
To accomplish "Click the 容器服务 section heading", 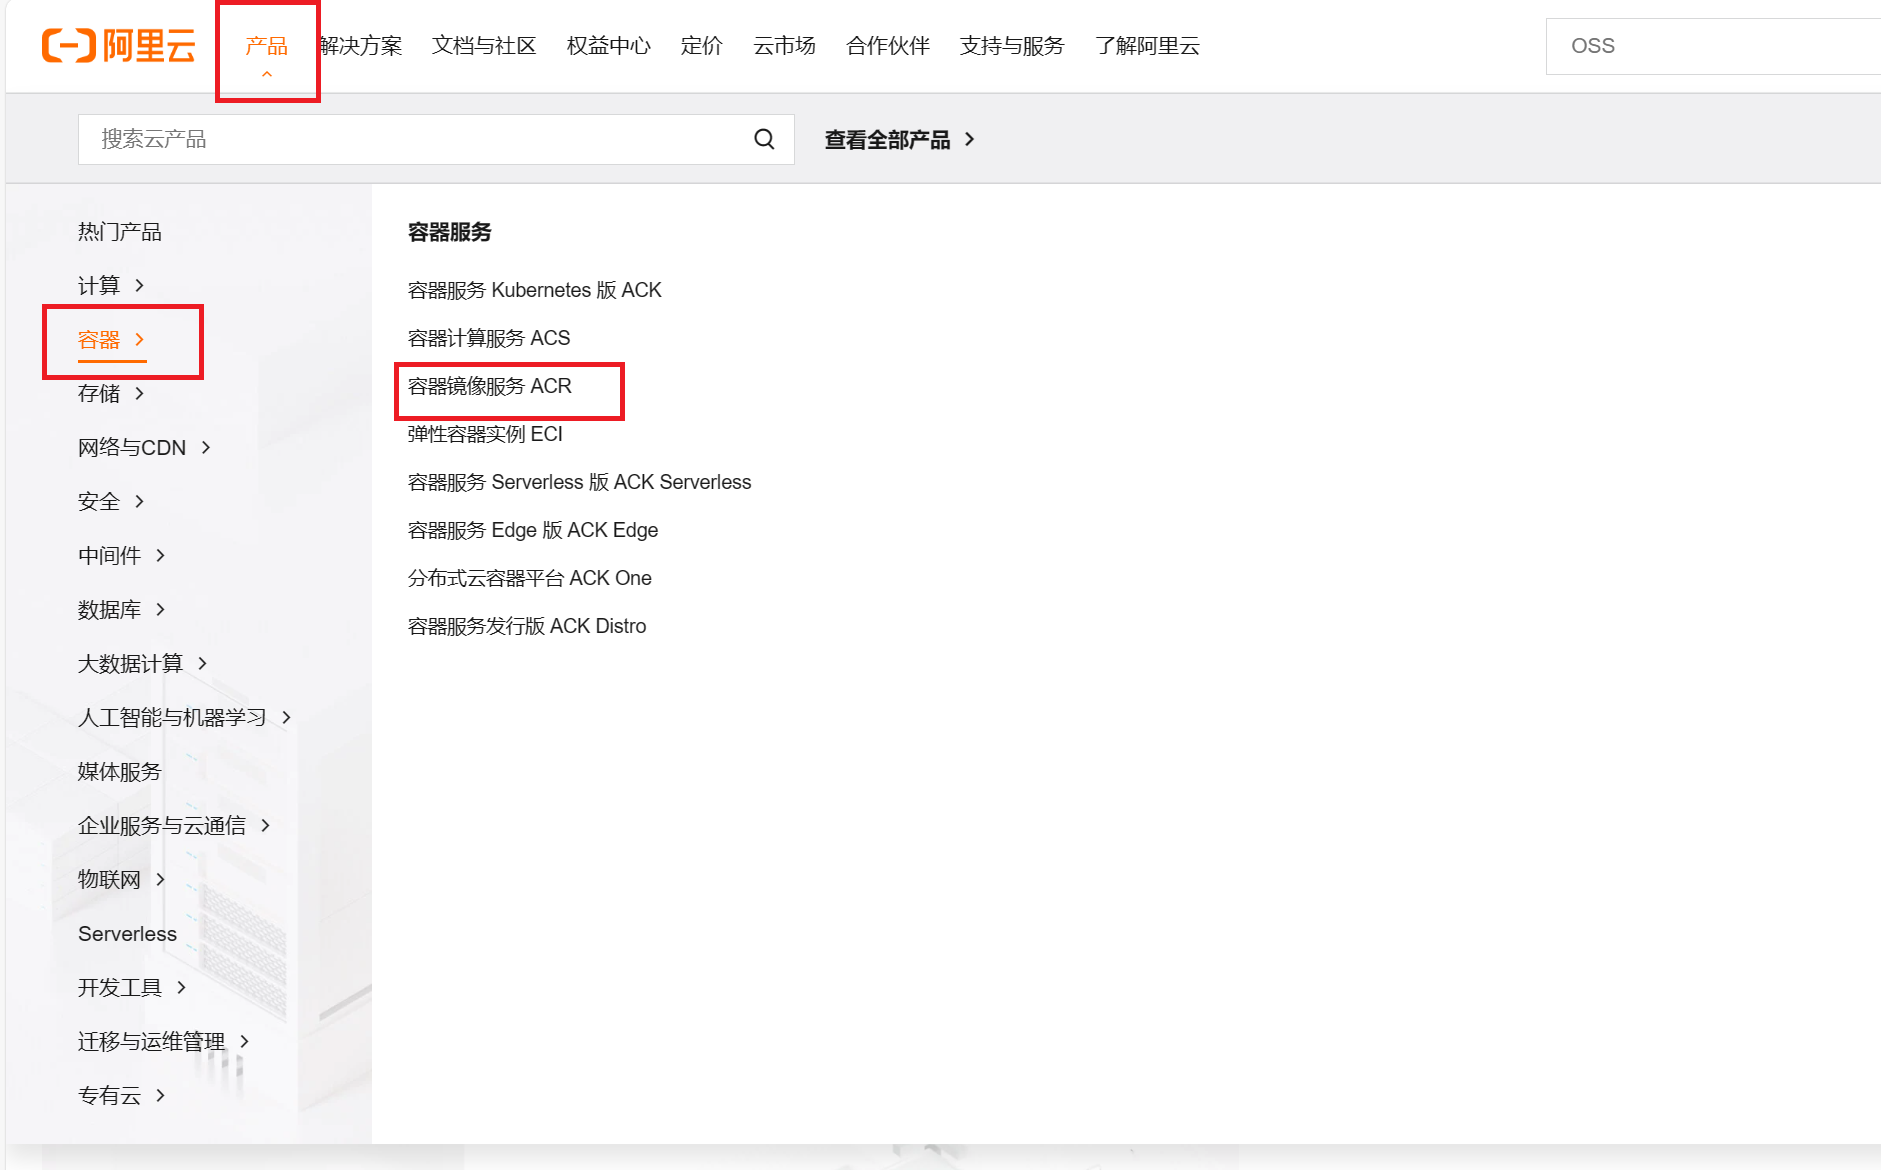I will [x=450, y=232].
